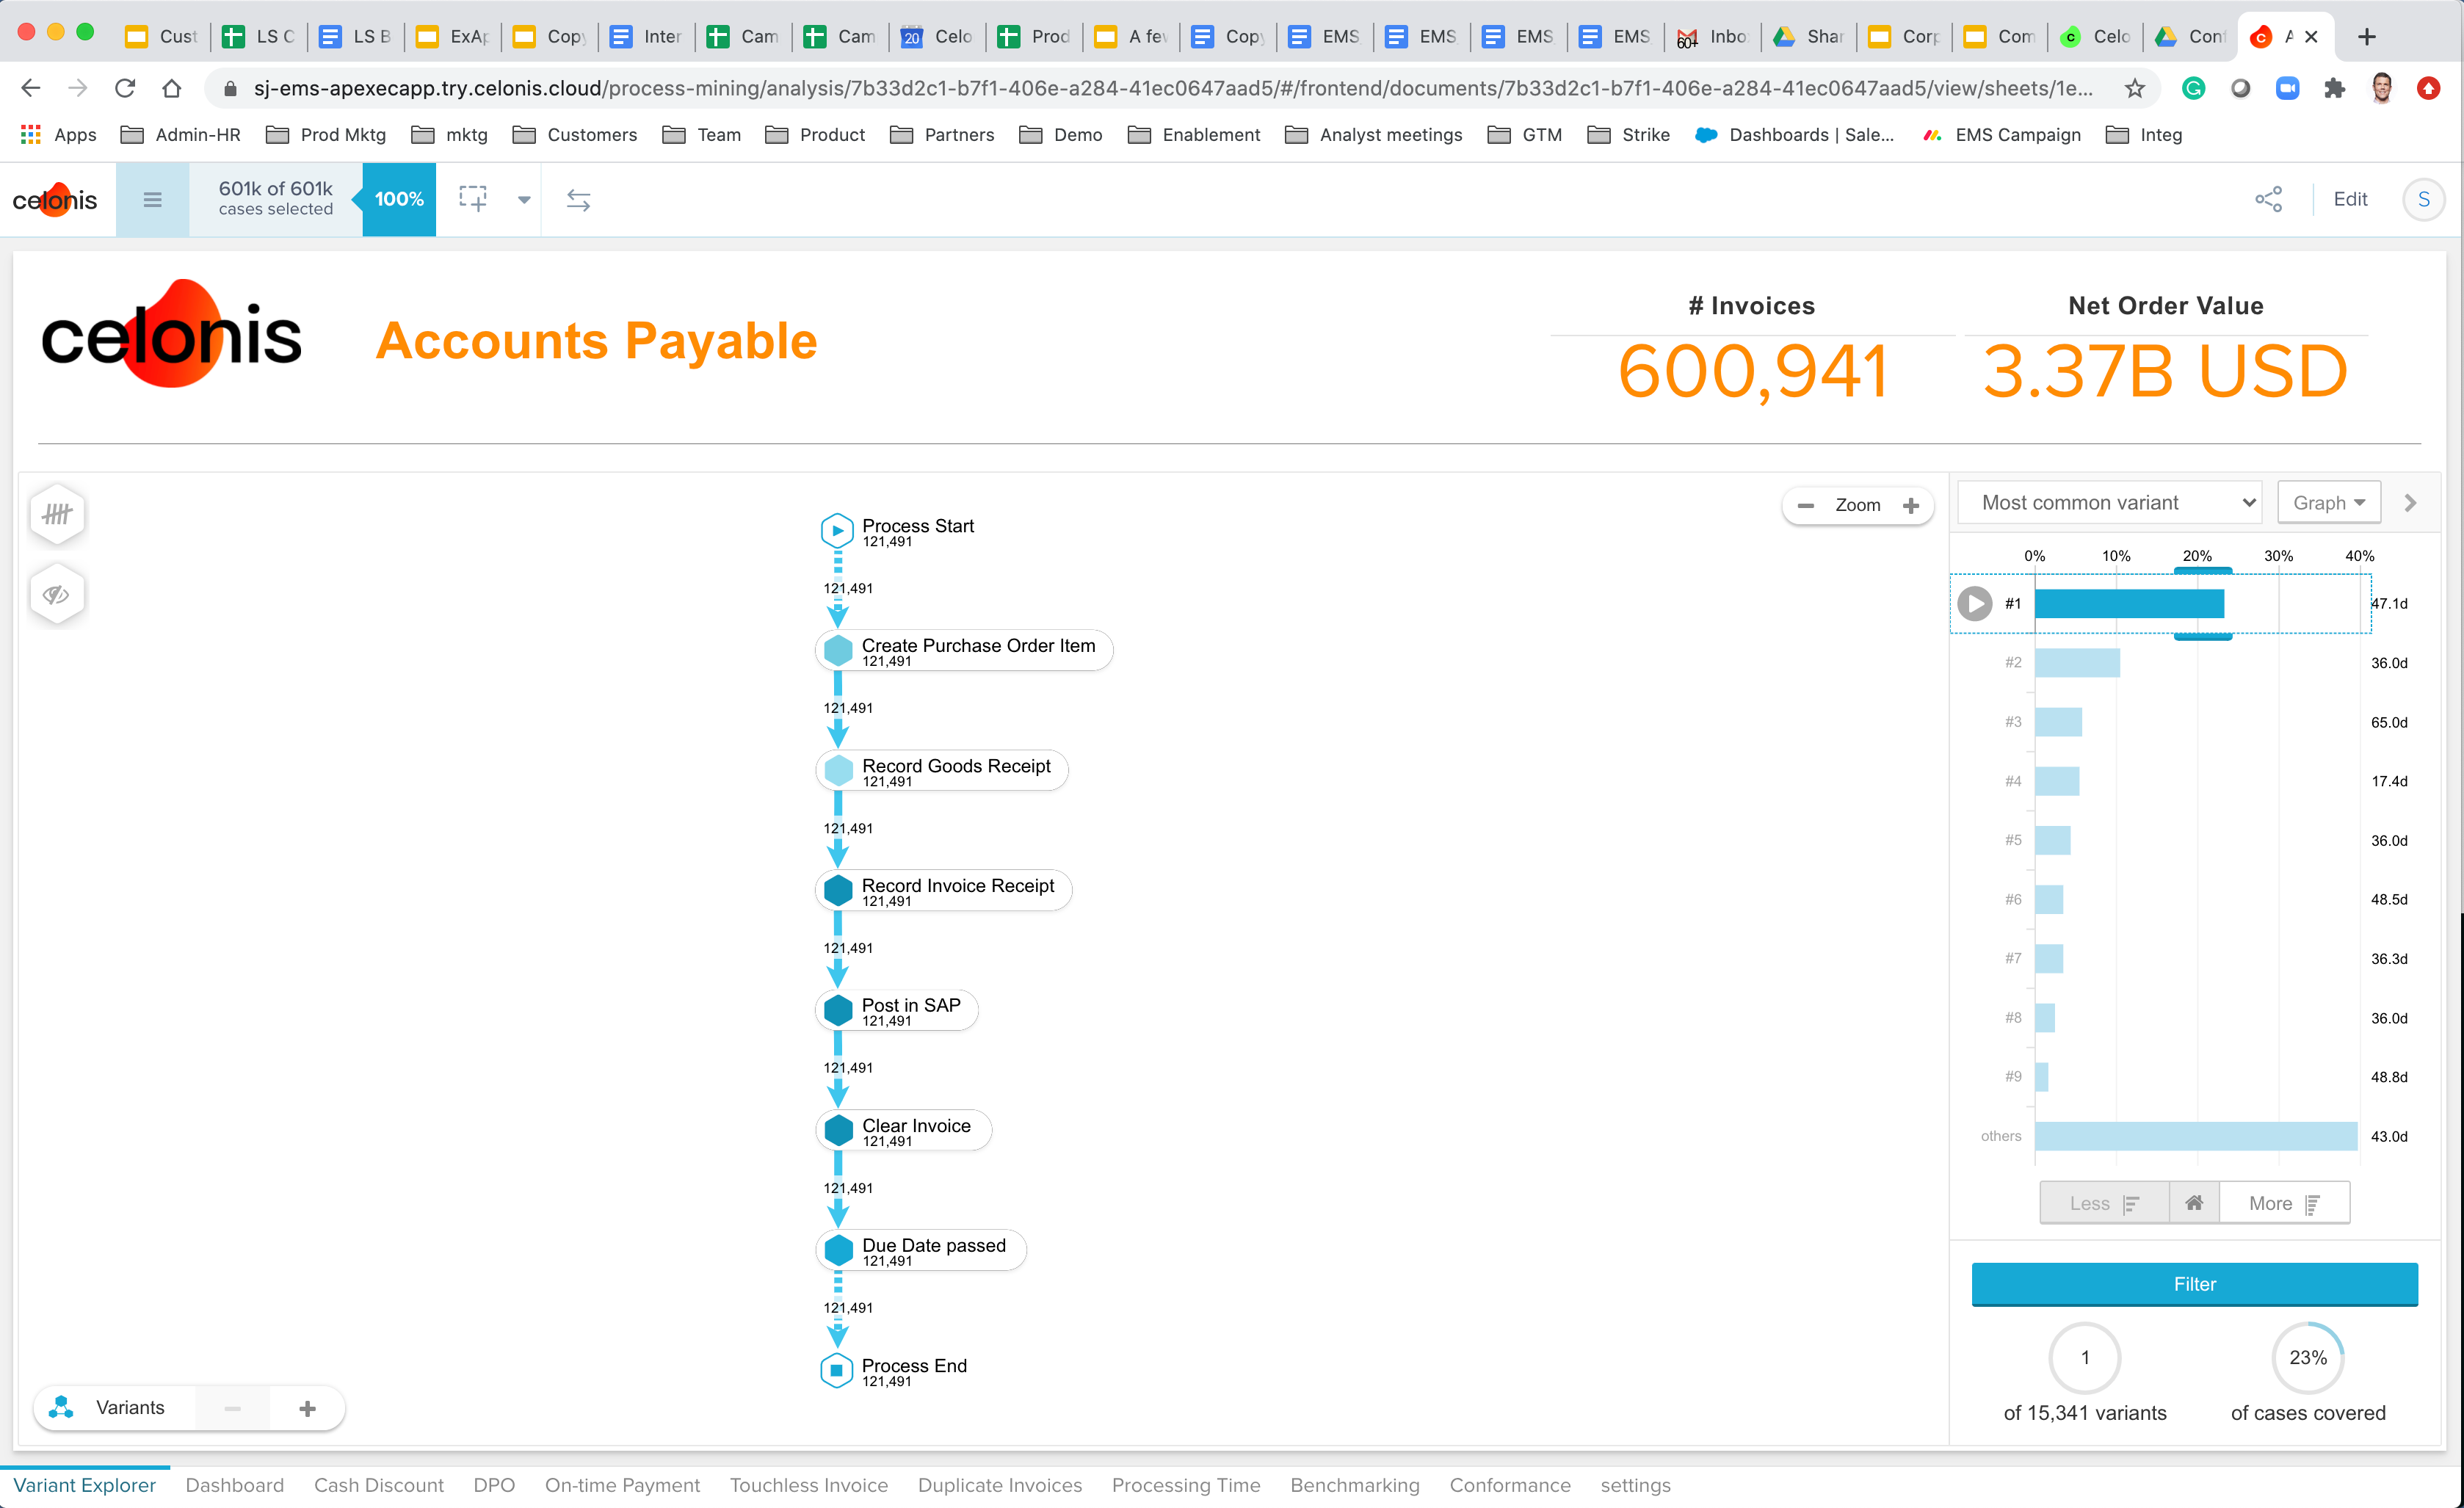2464x1508 pixels.
Task: Play the variant #1 animation
Action: click(x=1974, y=603)
